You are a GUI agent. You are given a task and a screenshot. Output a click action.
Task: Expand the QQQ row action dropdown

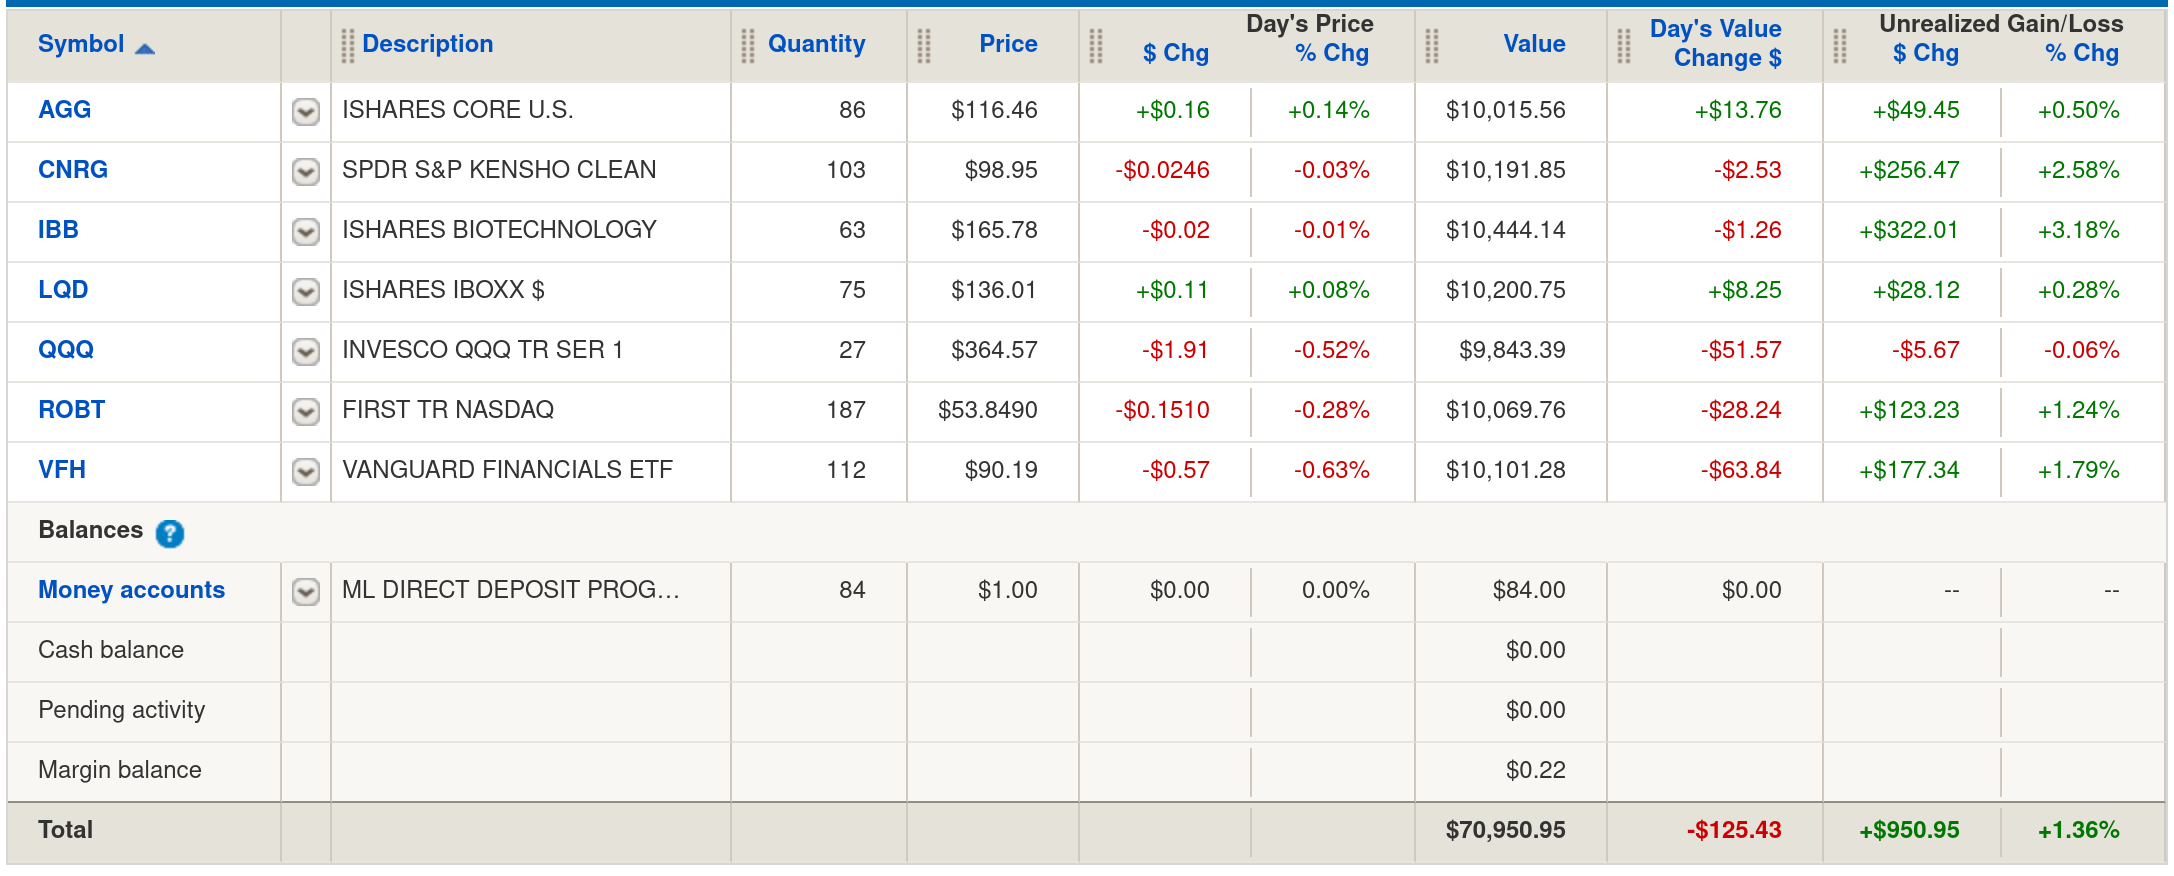[x=306, y=352]
